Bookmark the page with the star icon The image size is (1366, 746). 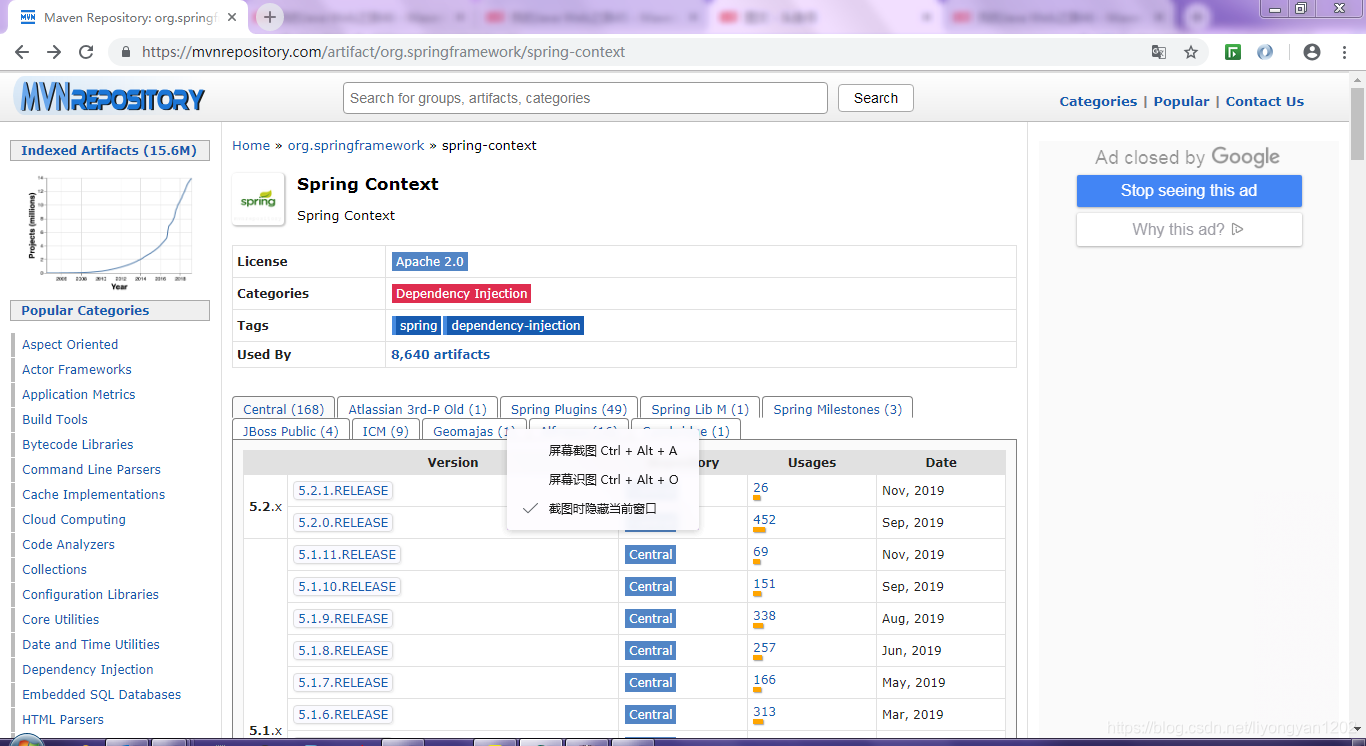pos(1191,52)
